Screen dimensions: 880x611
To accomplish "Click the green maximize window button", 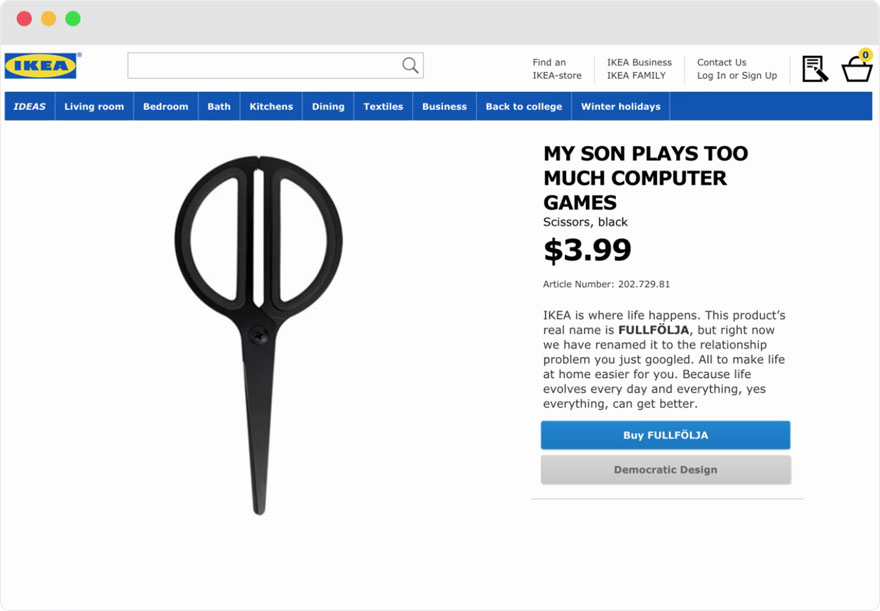I will pyautogui.click(x=73, y=19).
